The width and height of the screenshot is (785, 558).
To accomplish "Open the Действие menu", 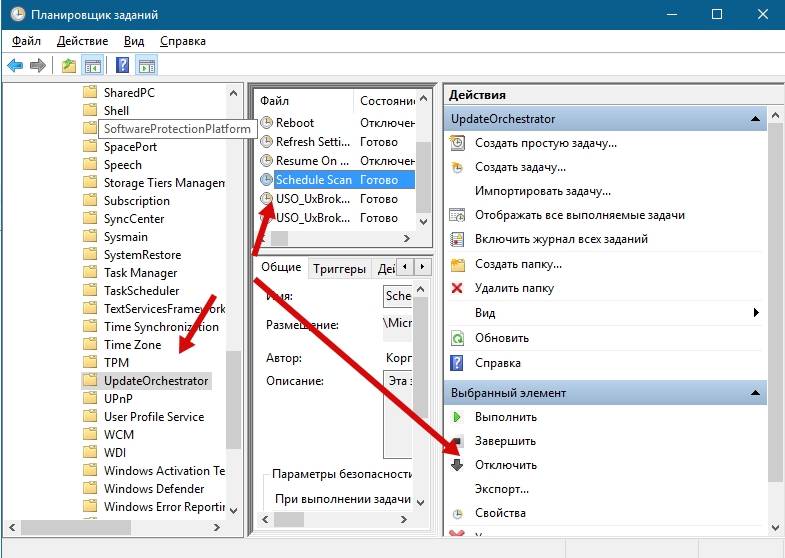I will click(x=82, y=41).
